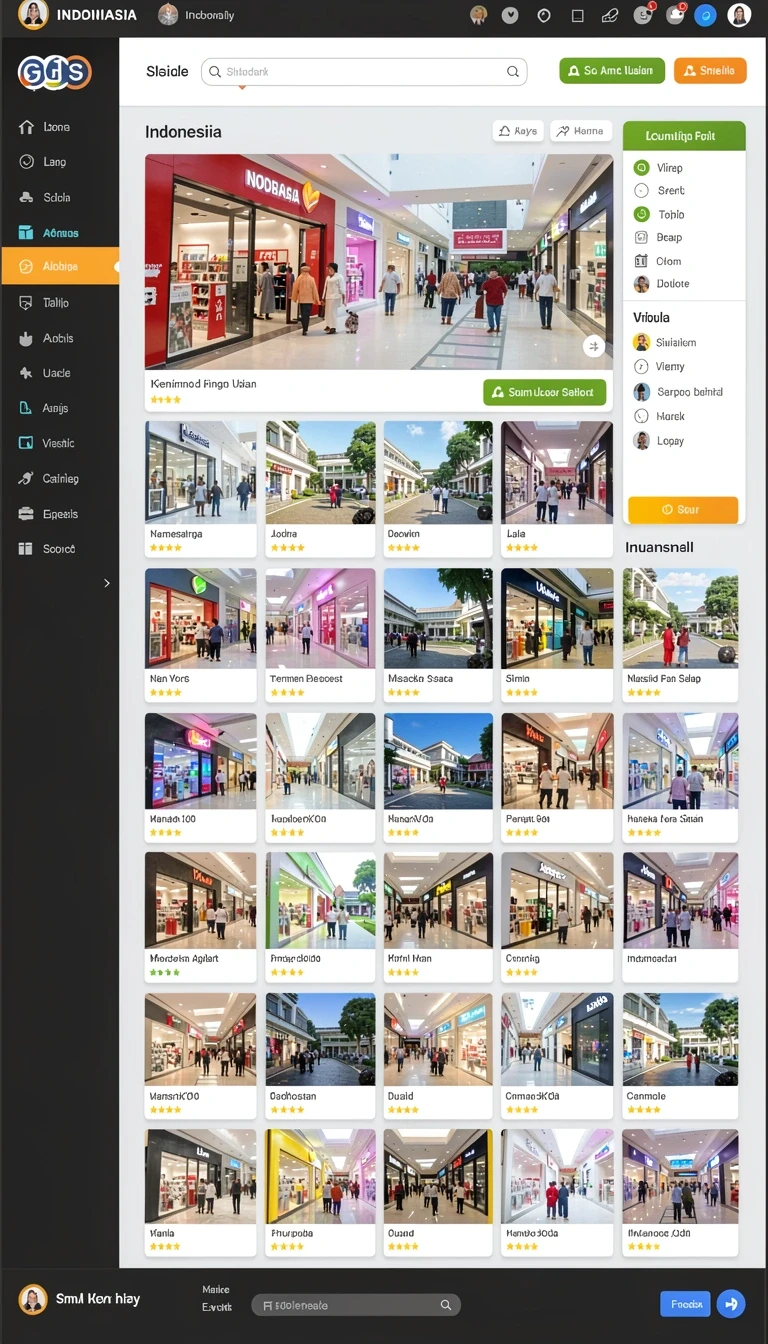The width and height of the screenshot is (768, 1344).
Task: Click the square window icon in the top bar
Action: (577, 15)
